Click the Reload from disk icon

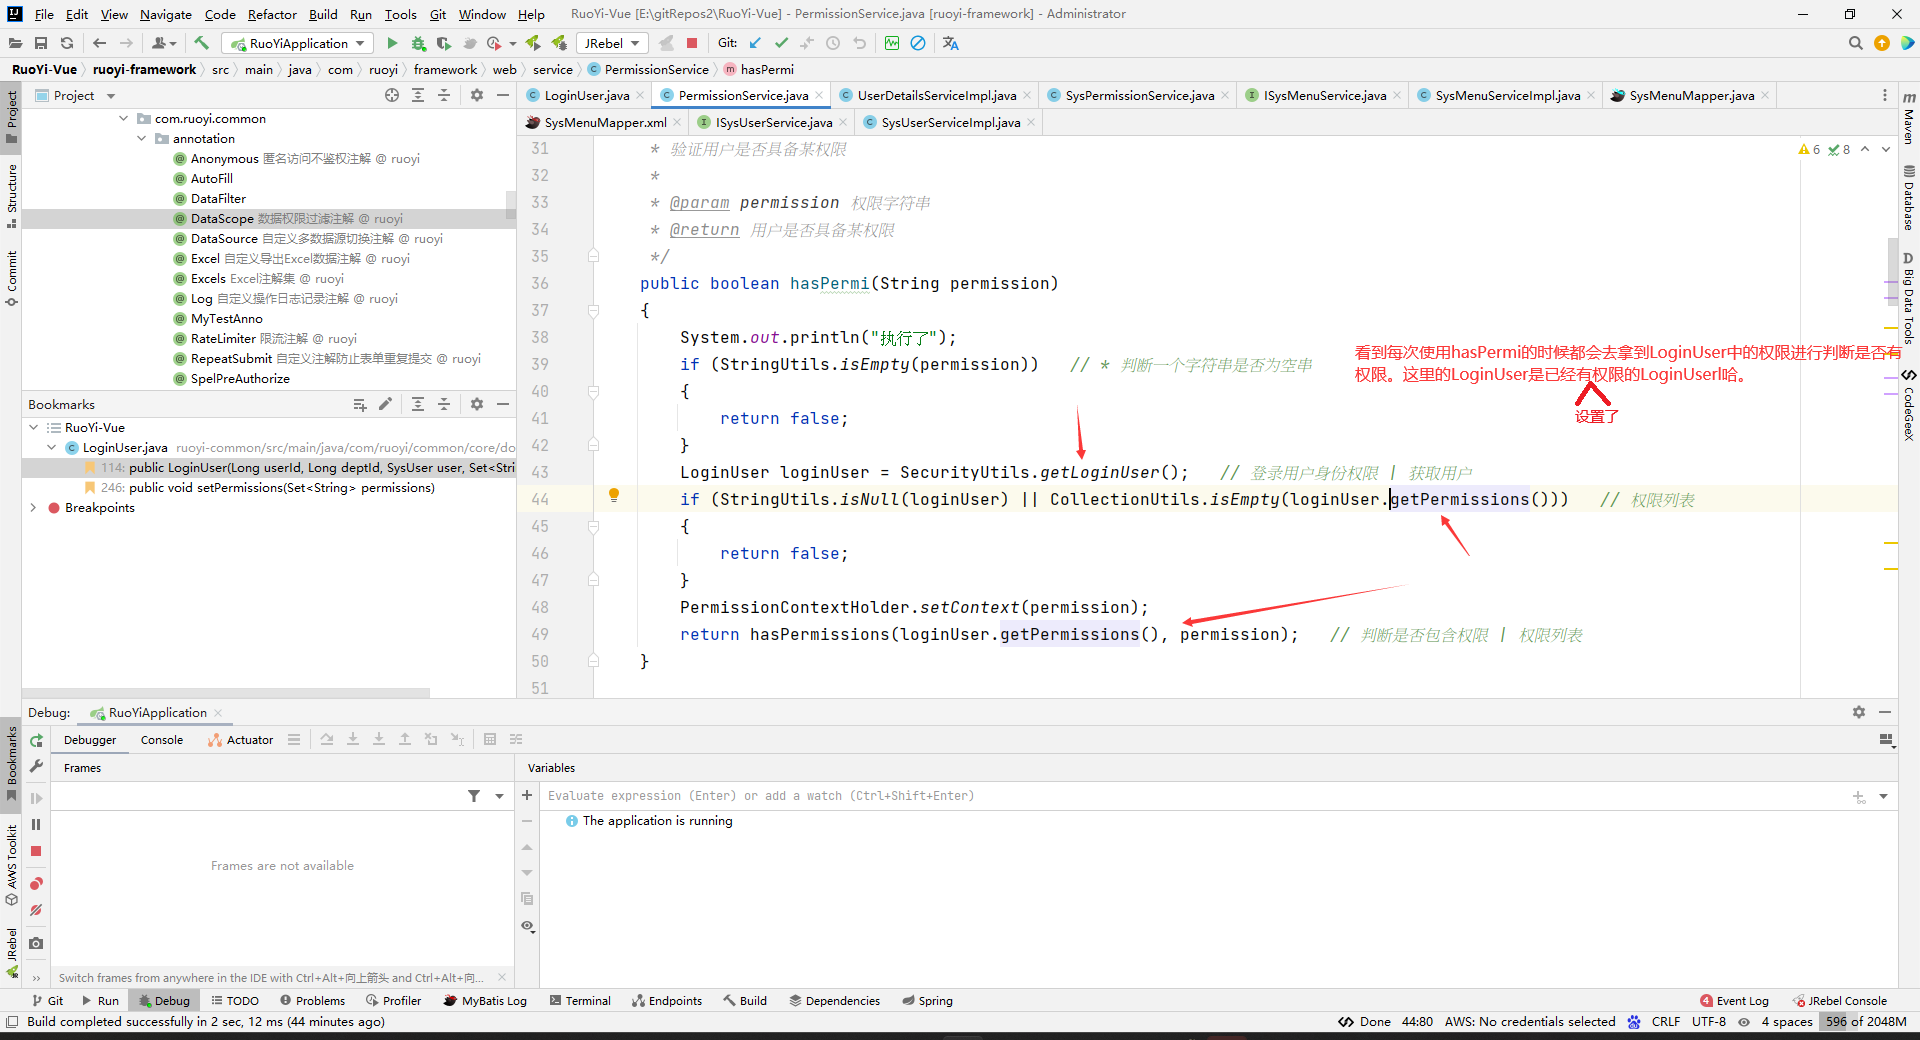[67, 43]
